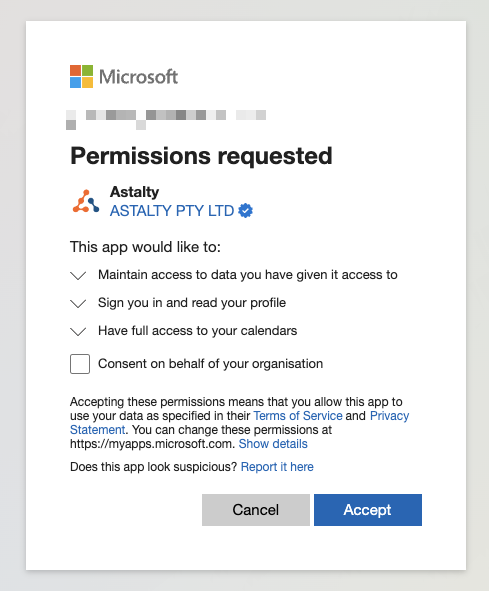Click the Report it here link
This screenshot has width=489, height=591.
(277, 467)
